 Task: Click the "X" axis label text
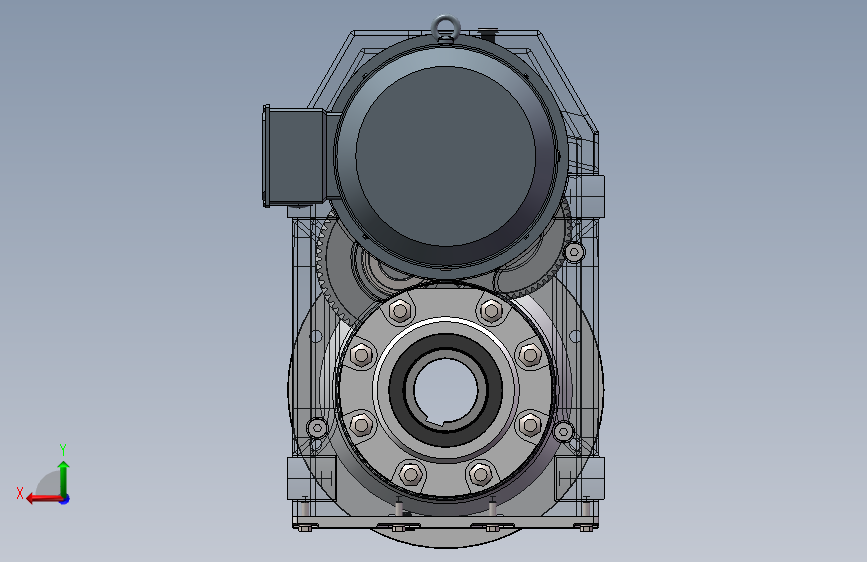point(20,493)
